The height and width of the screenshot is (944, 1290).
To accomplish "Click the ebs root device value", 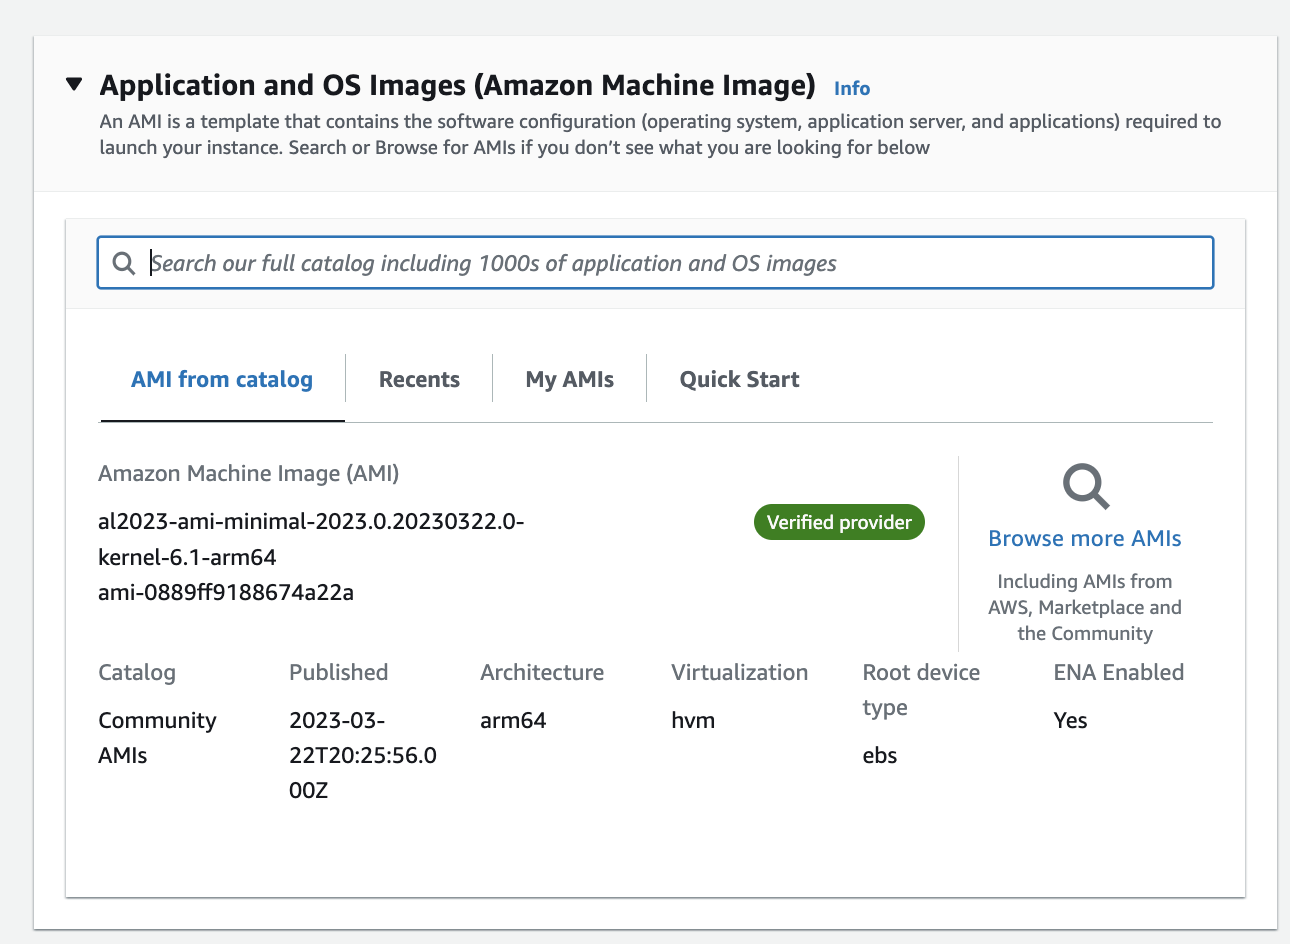I will coord(880,755).
